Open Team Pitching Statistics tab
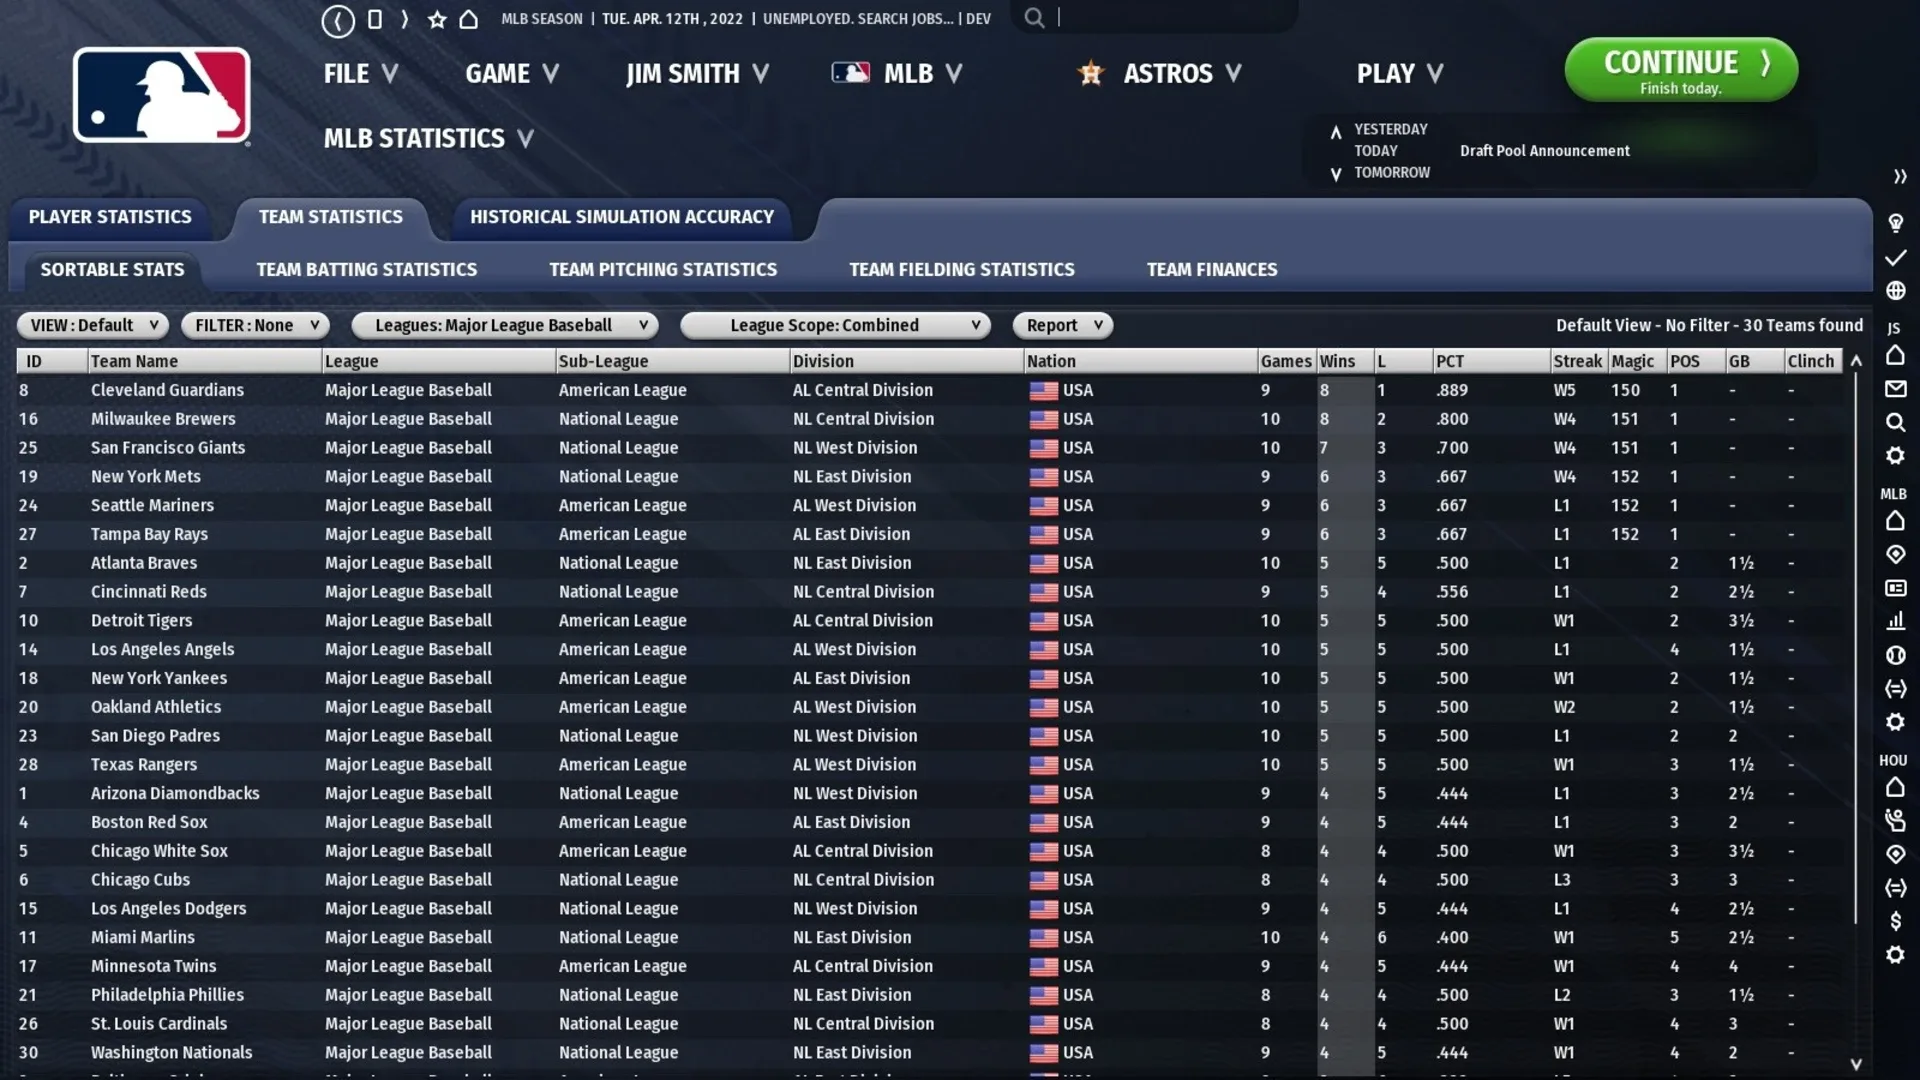Screen dimensions: 1920x1080 [662, 270]
